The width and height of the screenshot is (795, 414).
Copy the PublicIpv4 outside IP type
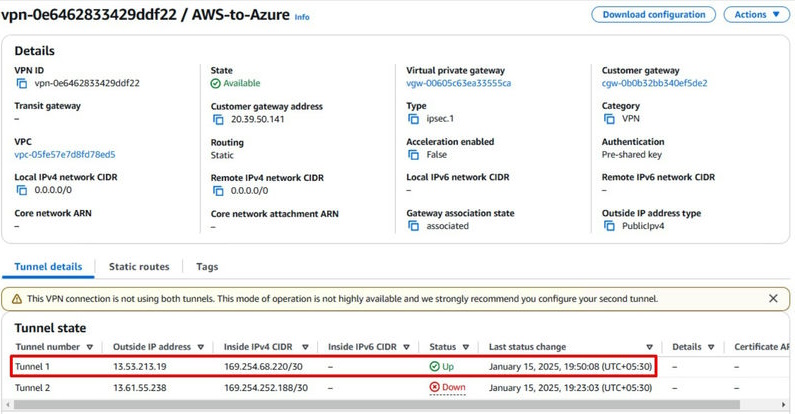(609, 226)
